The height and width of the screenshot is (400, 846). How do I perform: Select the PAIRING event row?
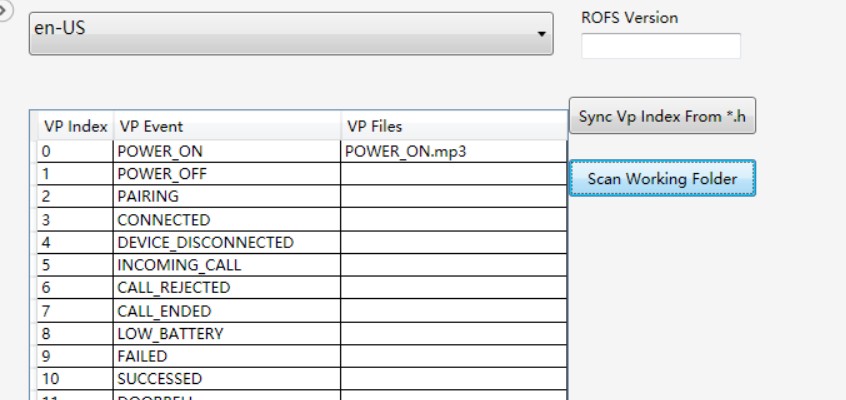pos(226,197)
